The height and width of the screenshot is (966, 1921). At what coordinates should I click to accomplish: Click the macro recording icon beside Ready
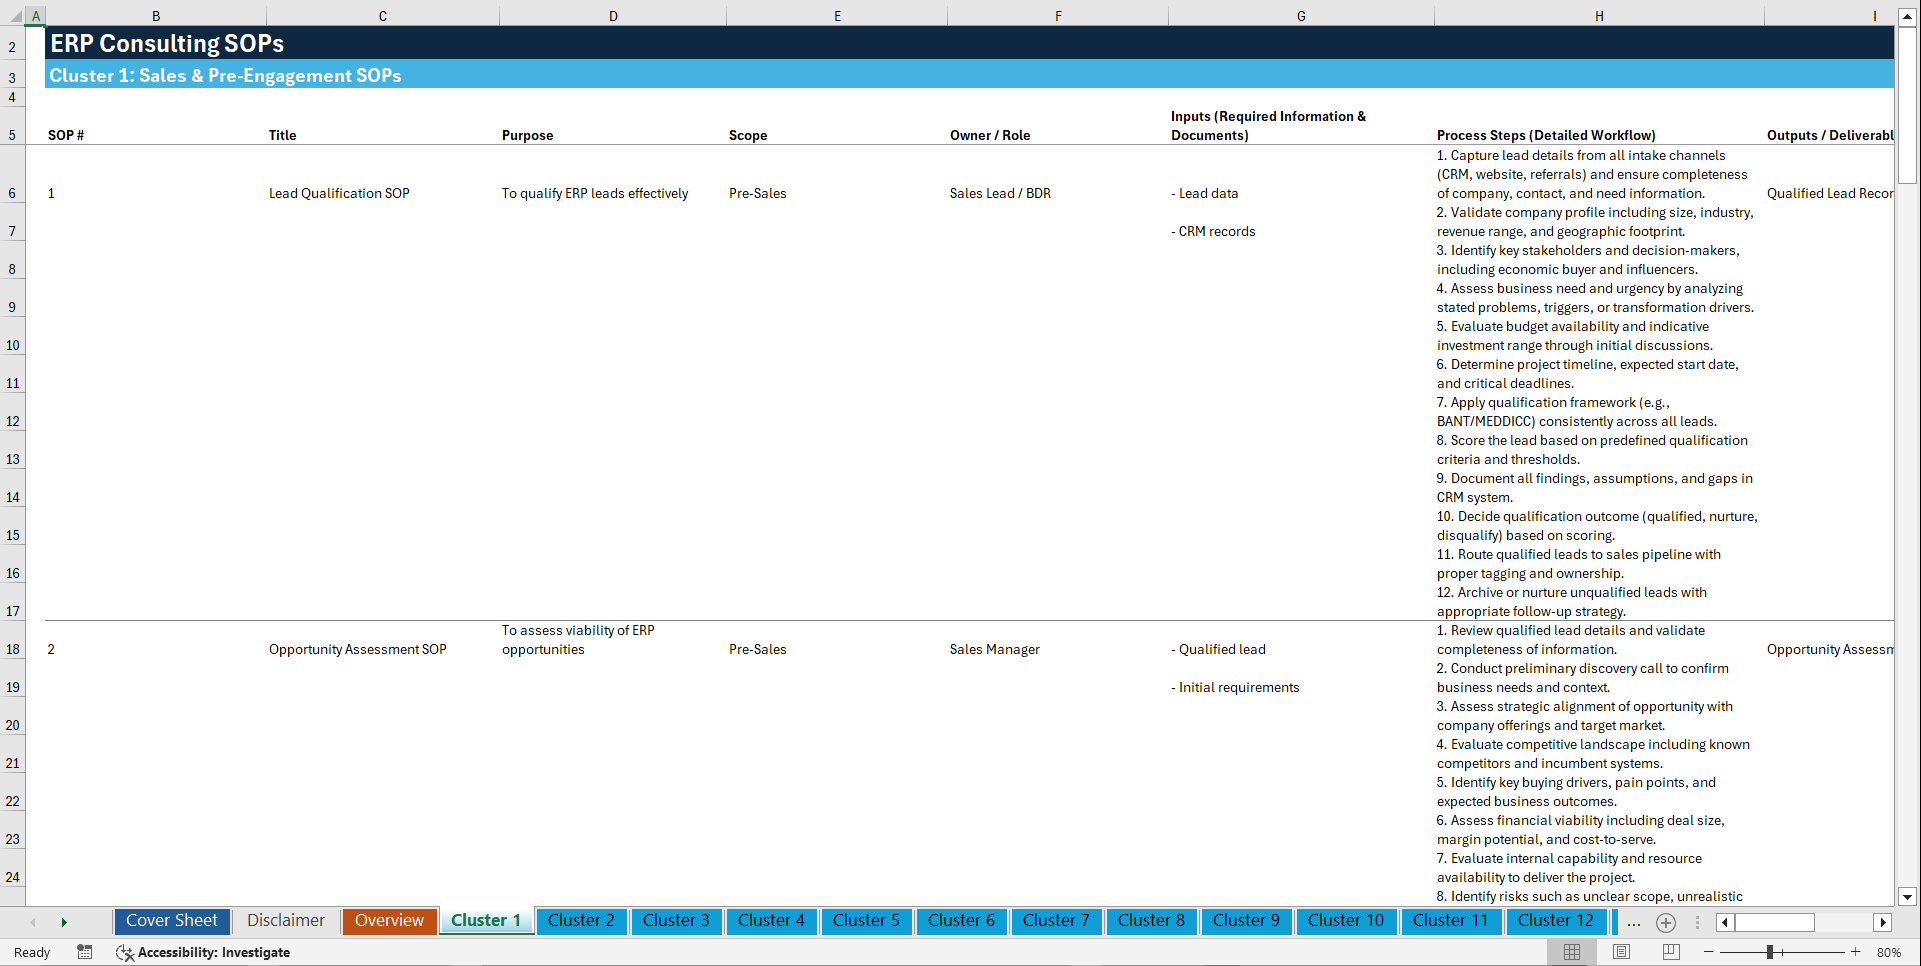click(x=85, y=952)
